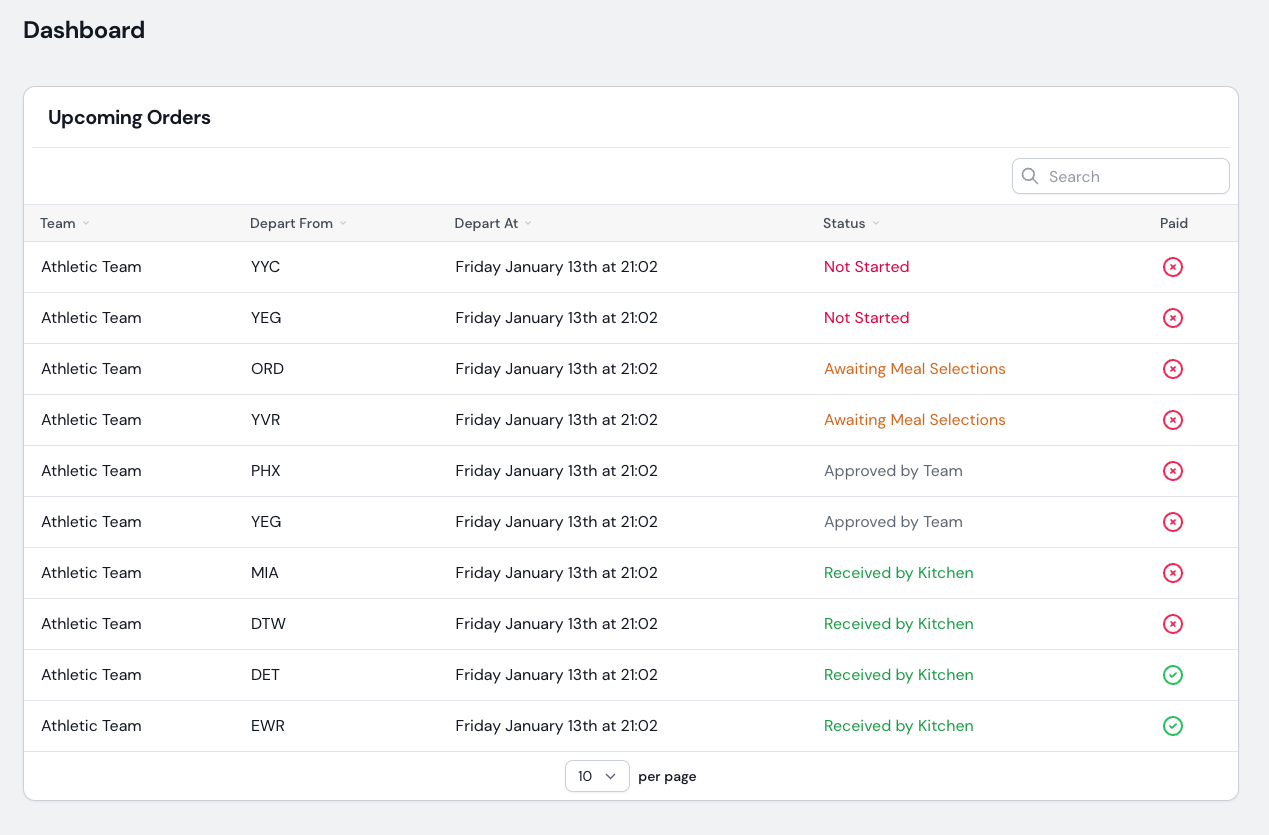Click the Depart At column header
The width and height of the screenshot is (1269, 835).
[x=485, y=223]
